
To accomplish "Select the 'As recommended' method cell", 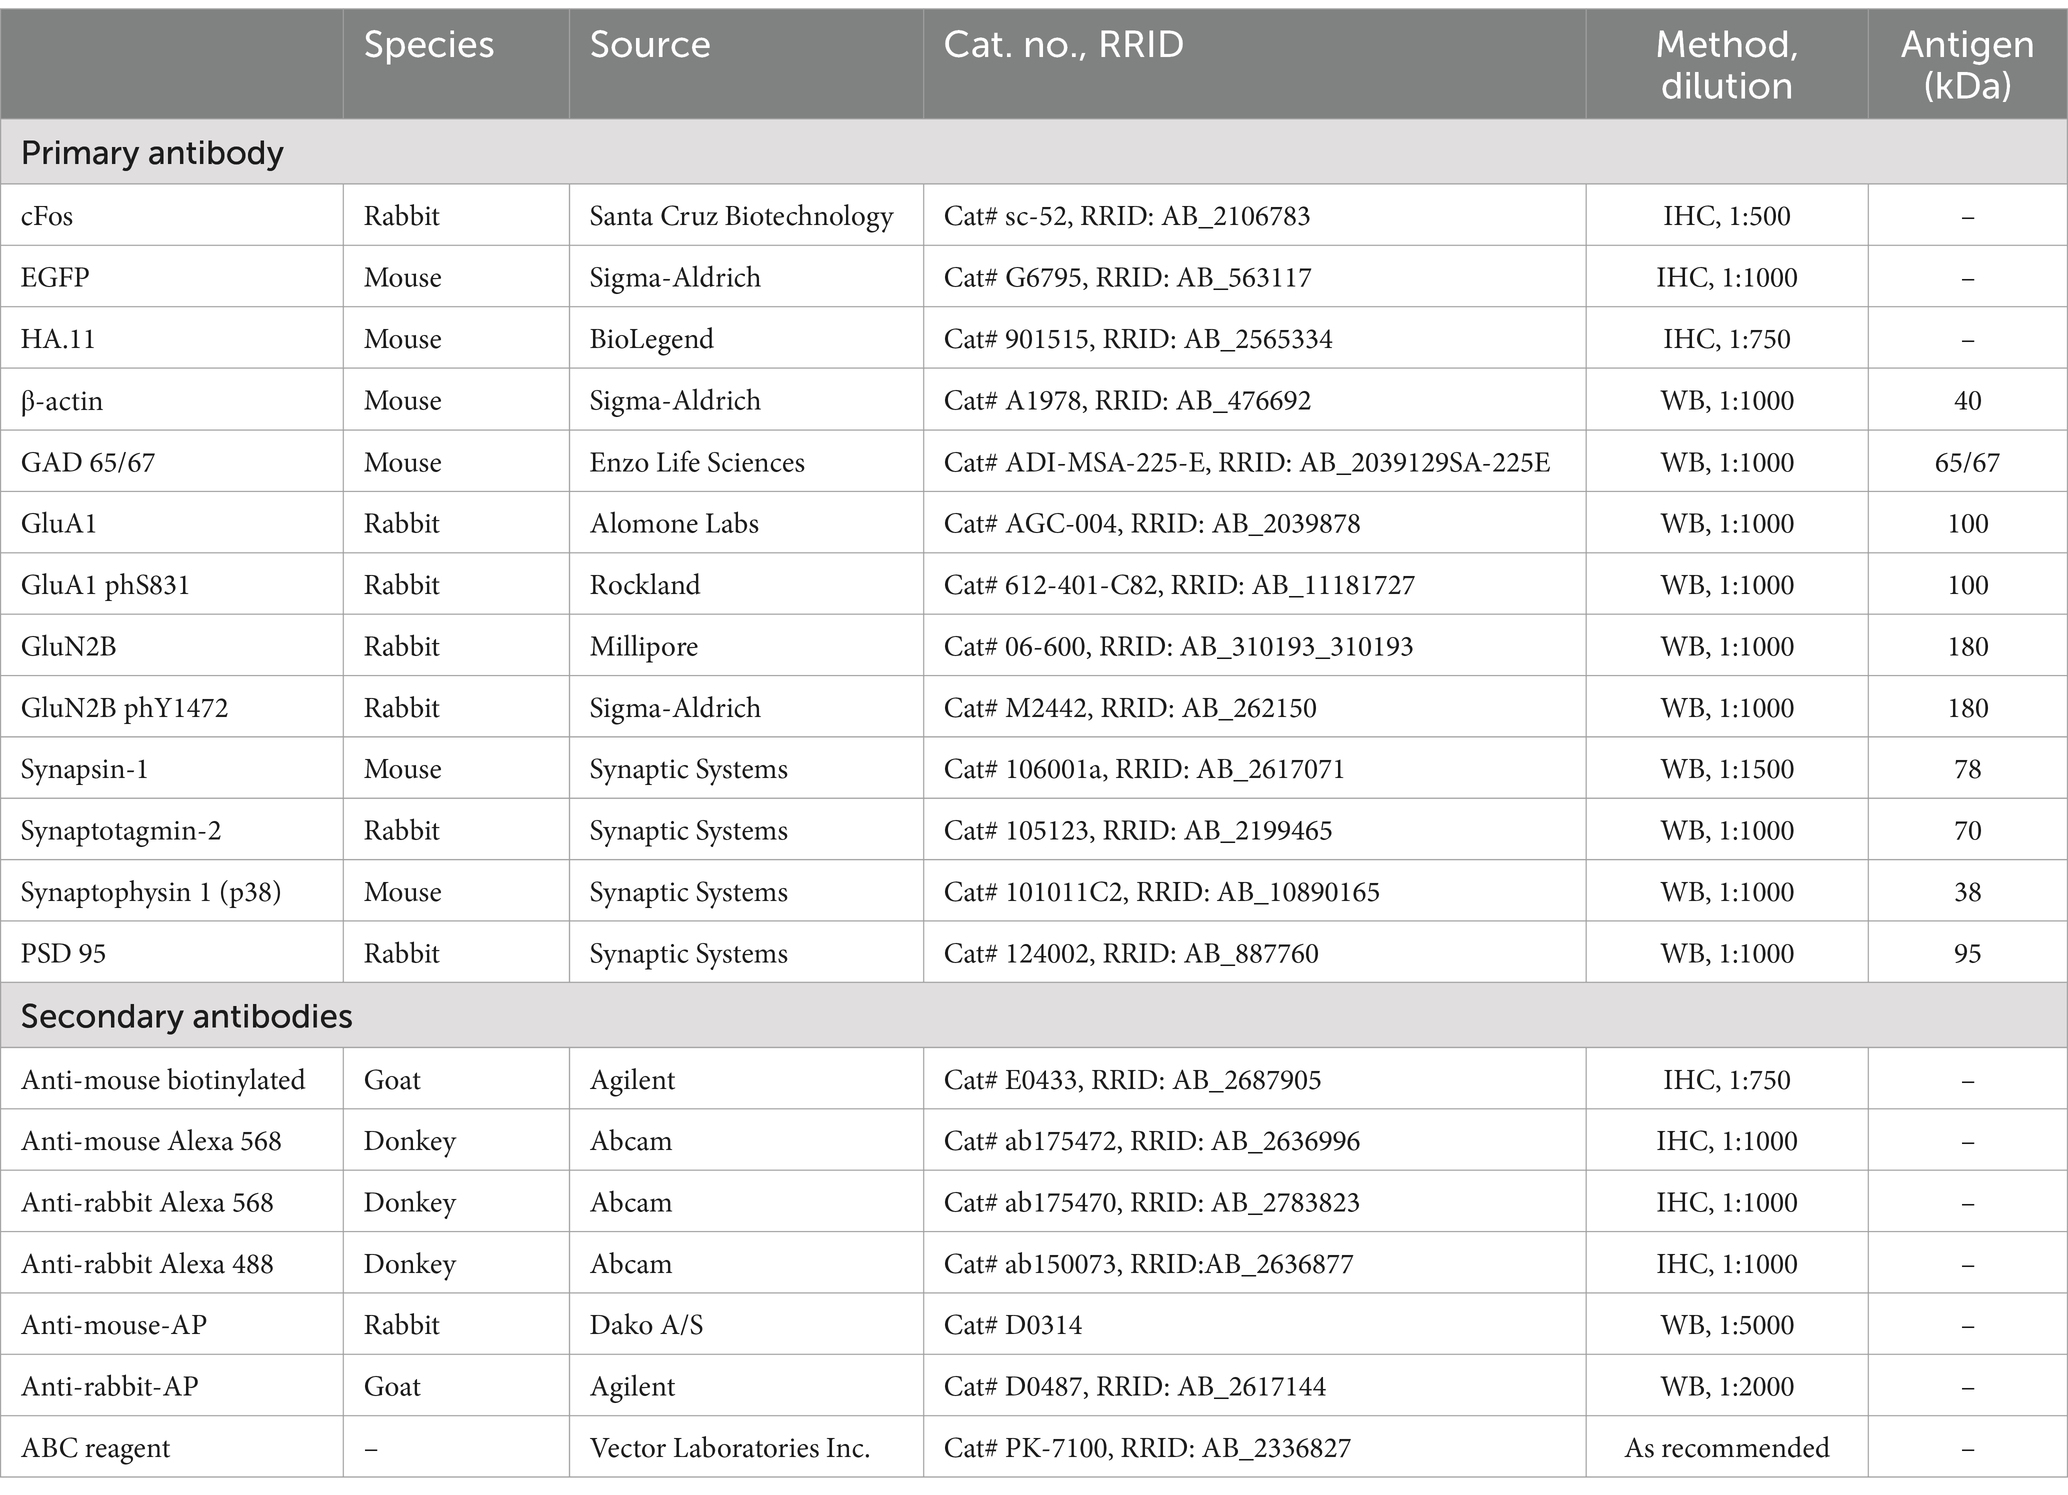I will 1727,1448.
